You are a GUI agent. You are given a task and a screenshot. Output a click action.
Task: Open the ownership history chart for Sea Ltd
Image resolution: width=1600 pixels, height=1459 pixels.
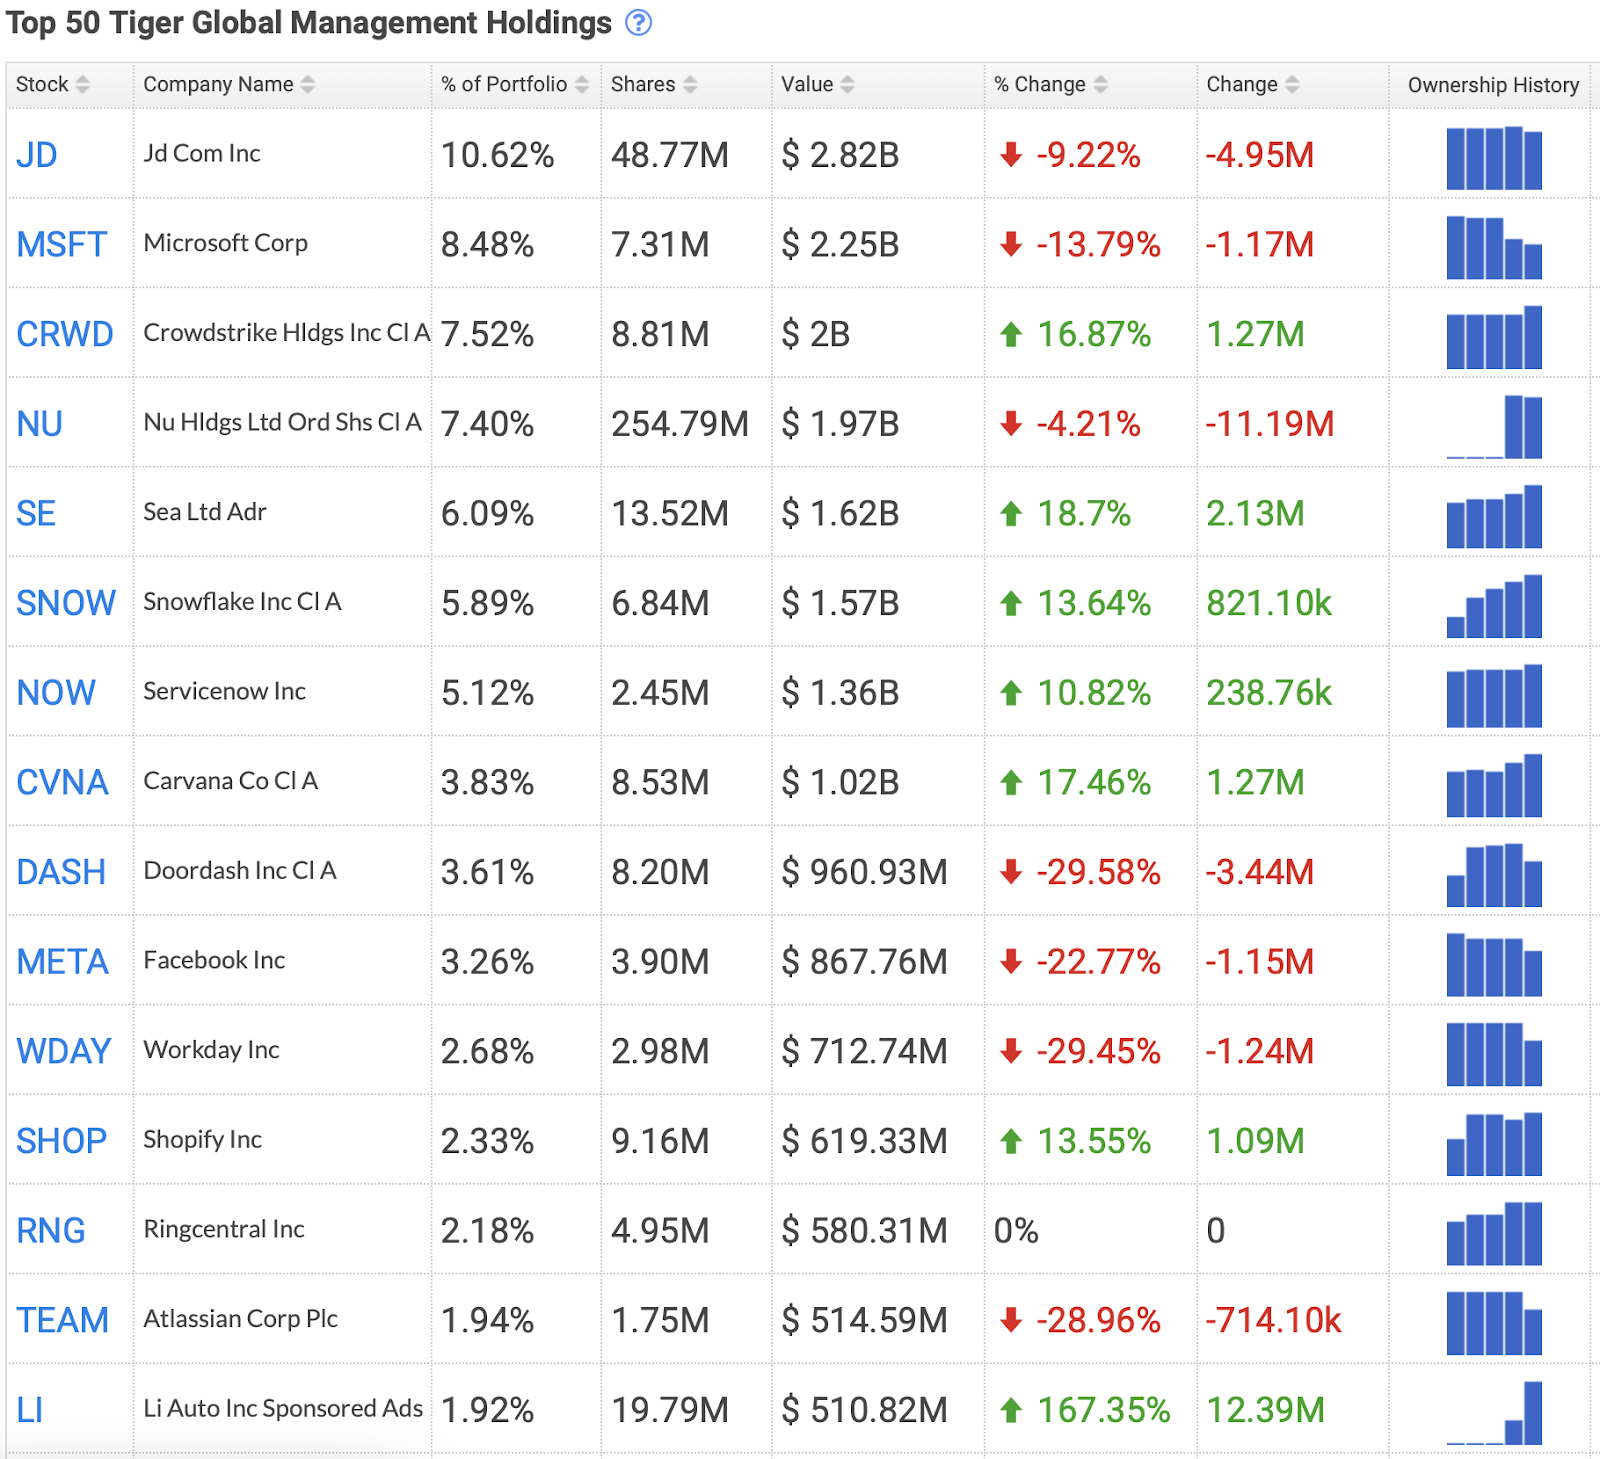[x=1494, y=516]
